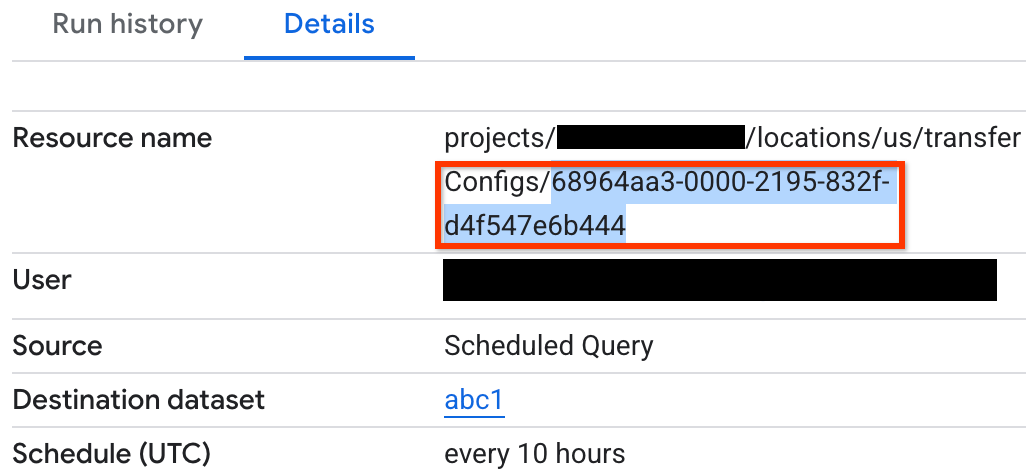
Task: Click the Schedule (UTC) label
Action: [x=111, y=454]
